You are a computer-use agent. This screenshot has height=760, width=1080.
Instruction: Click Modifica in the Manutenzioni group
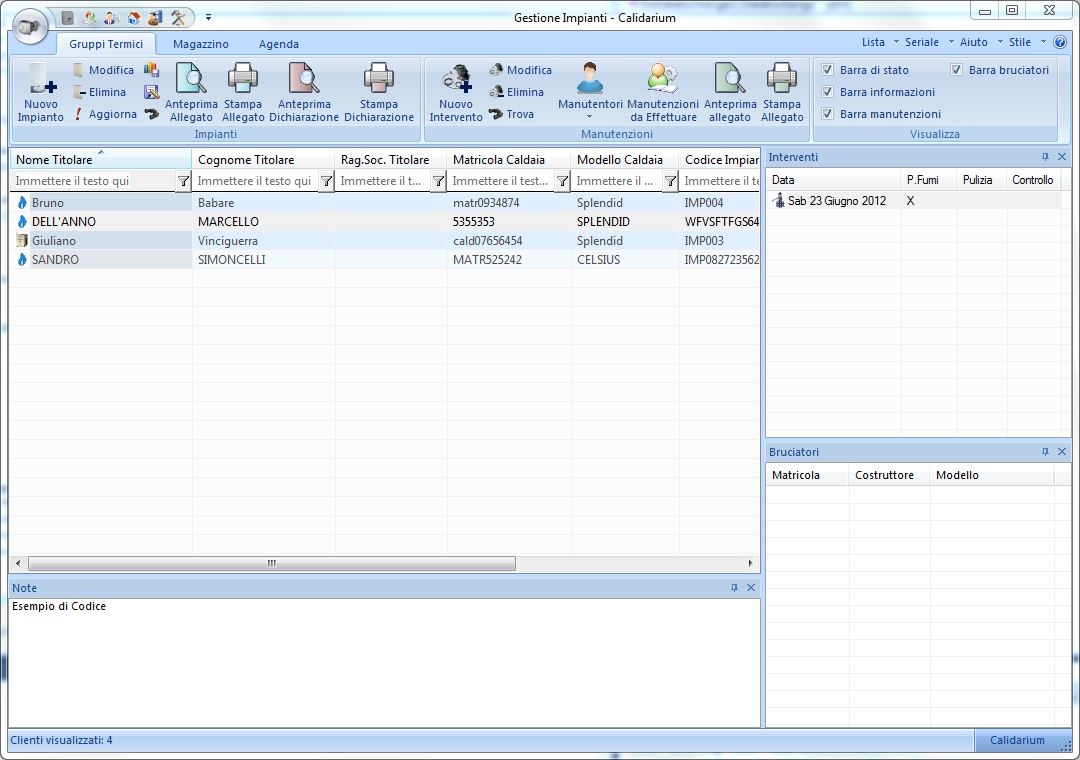click(521, 70)
